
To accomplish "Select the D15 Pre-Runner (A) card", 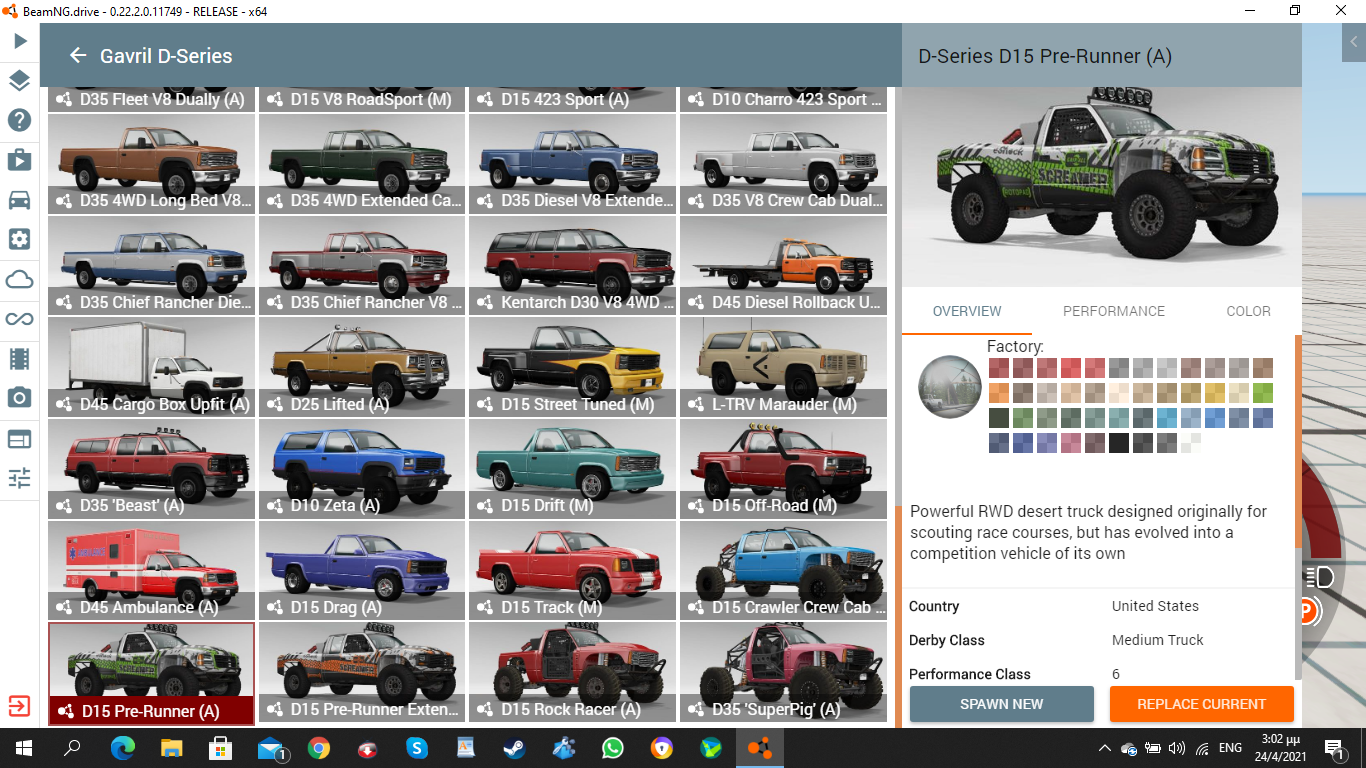I will pos(151,673).
